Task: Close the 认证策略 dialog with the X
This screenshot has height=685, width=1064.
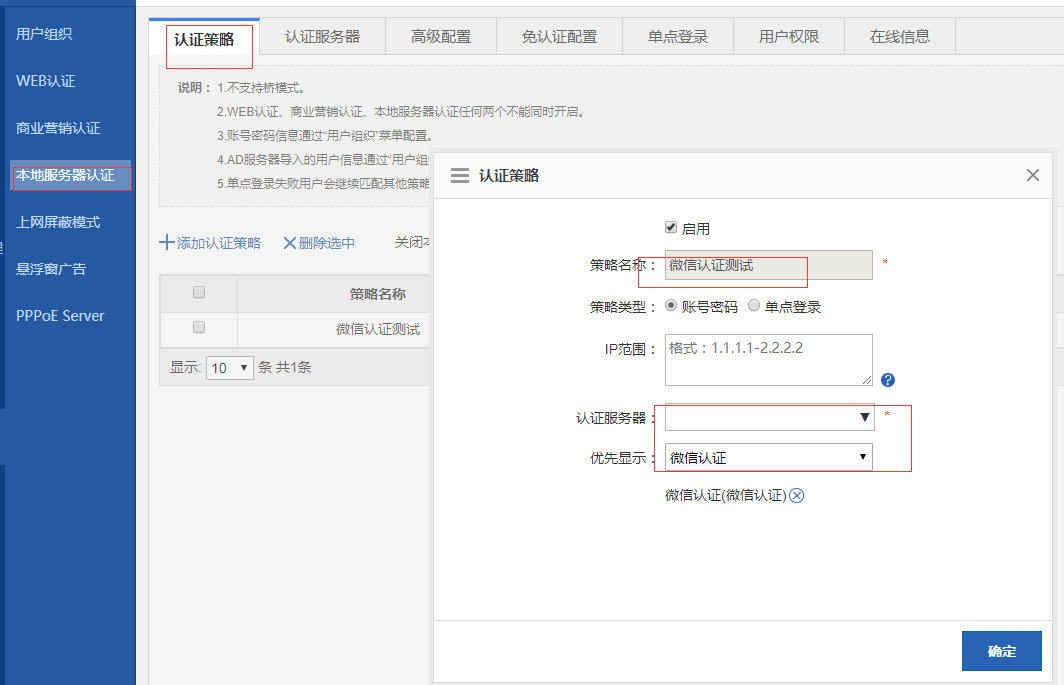Action: [1033, 176]
